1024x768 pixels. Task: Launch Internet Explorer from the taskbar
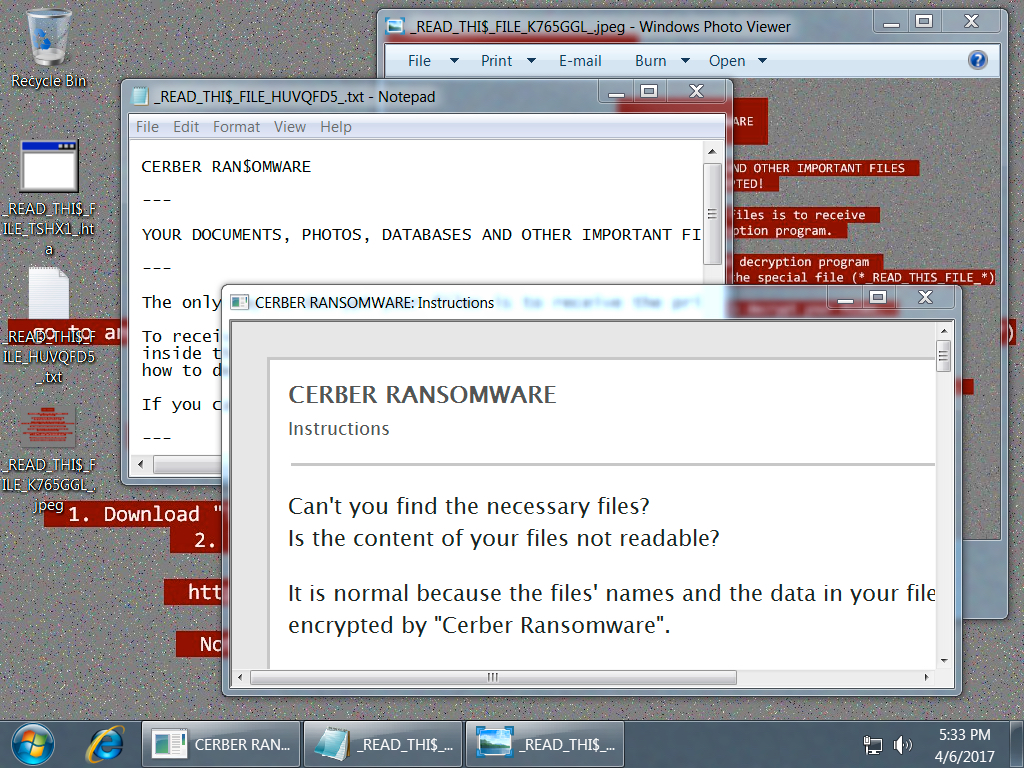[x=105, y=744]
